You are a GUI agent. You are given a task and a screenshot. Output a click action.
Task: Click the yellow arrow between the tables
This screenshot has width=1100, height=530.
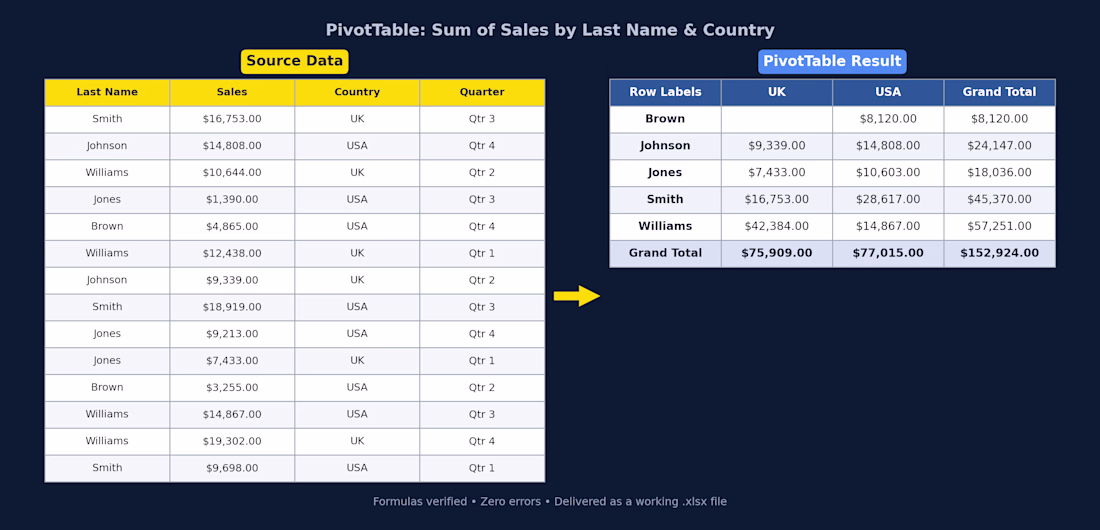tap(577, 296)
